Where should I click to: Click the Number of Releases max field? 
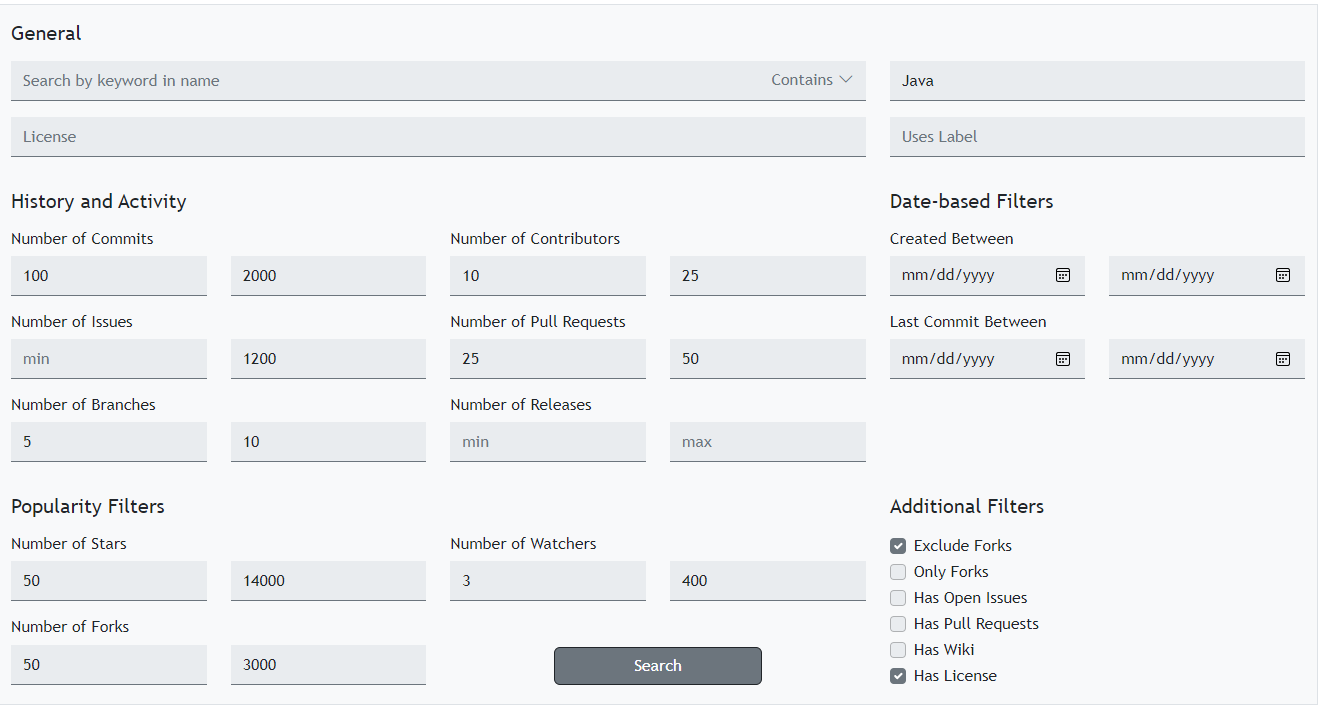pyautogui.click(x=767, y=442)
